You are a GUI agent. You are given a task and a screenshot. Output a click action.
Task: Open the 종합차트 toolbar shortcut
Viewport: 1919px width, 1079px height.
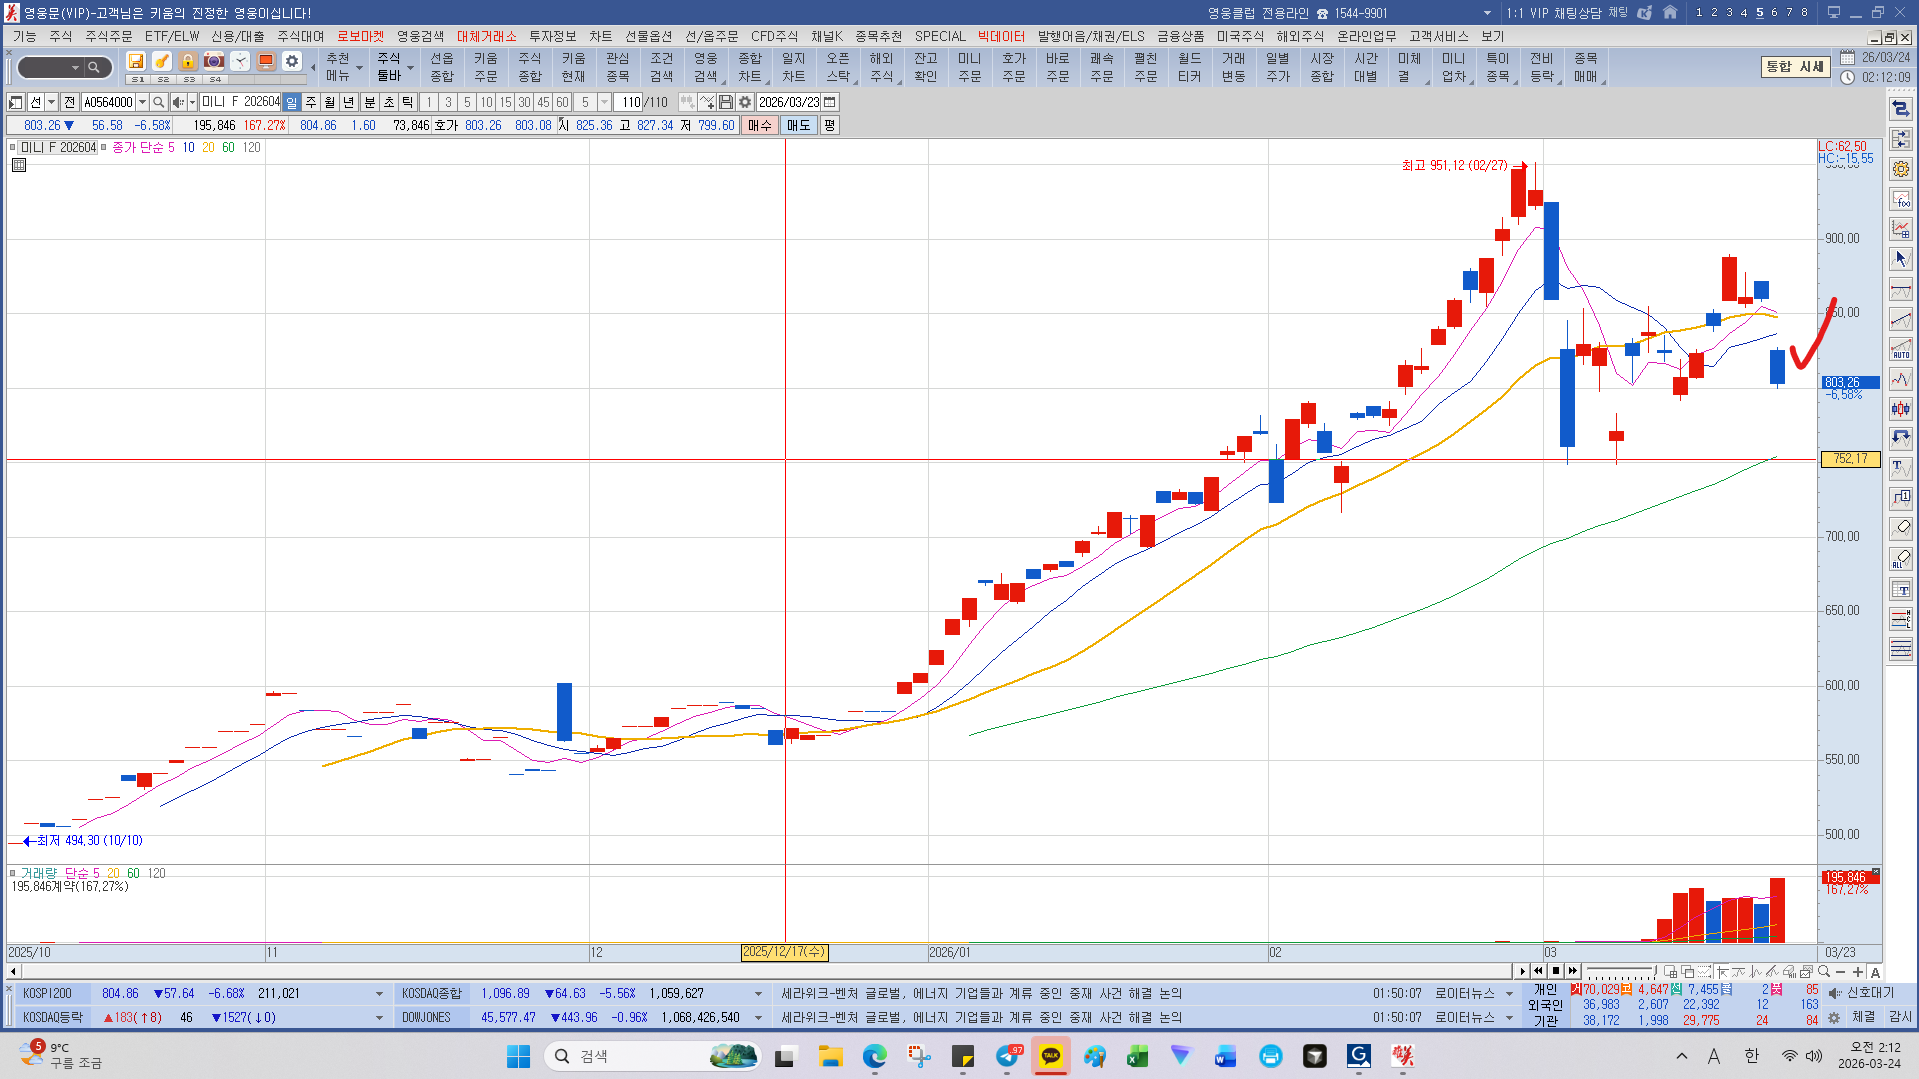pyautogui.click(x=749, y=67)
